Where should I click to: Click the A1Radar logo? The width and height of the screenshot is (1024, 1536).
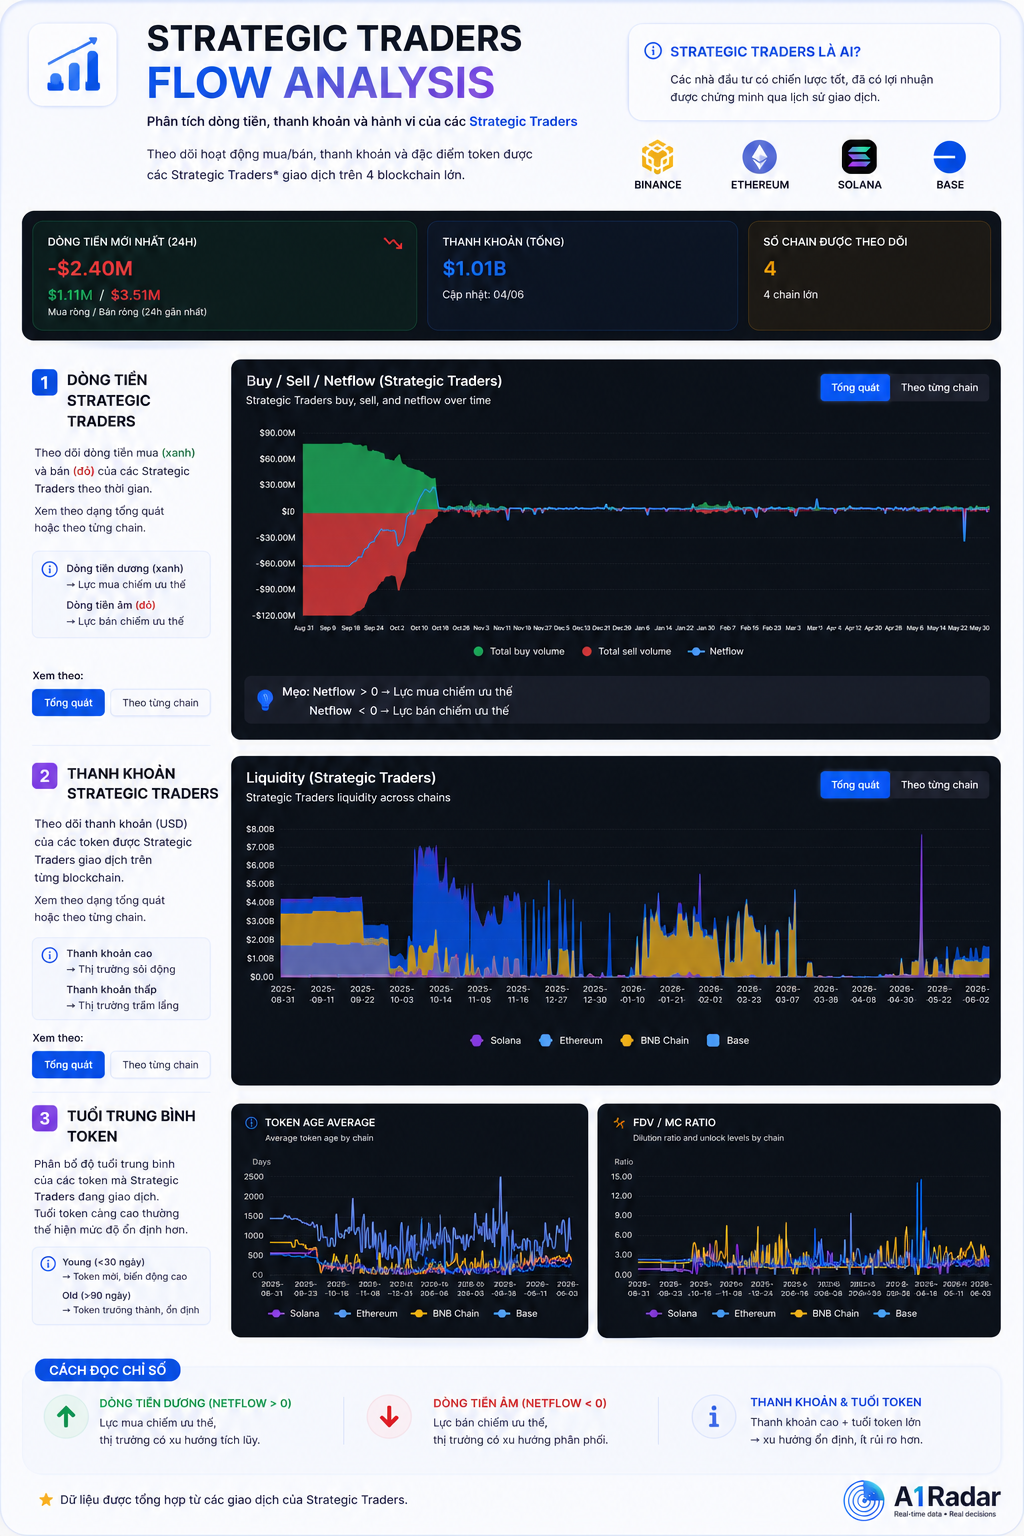(x=921, y=1500)
